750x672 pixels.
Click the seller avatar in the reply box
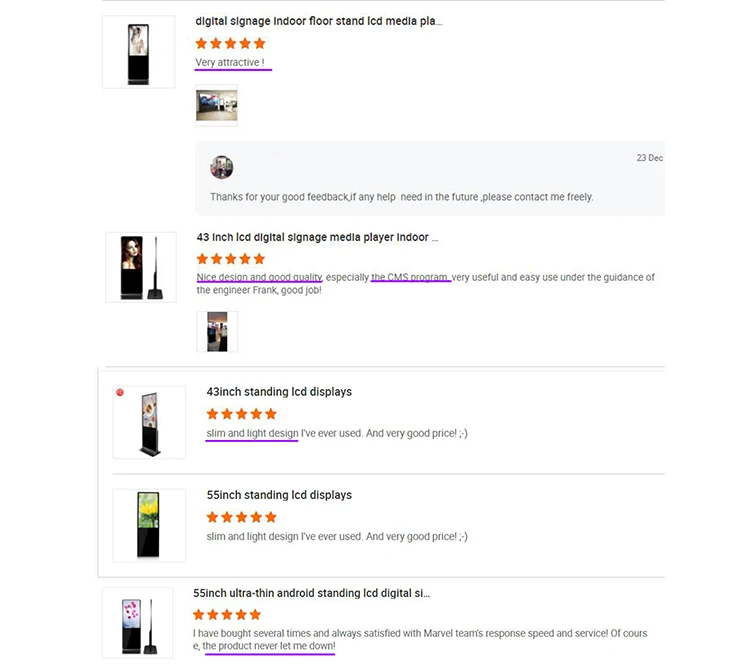tap(221, 167)
